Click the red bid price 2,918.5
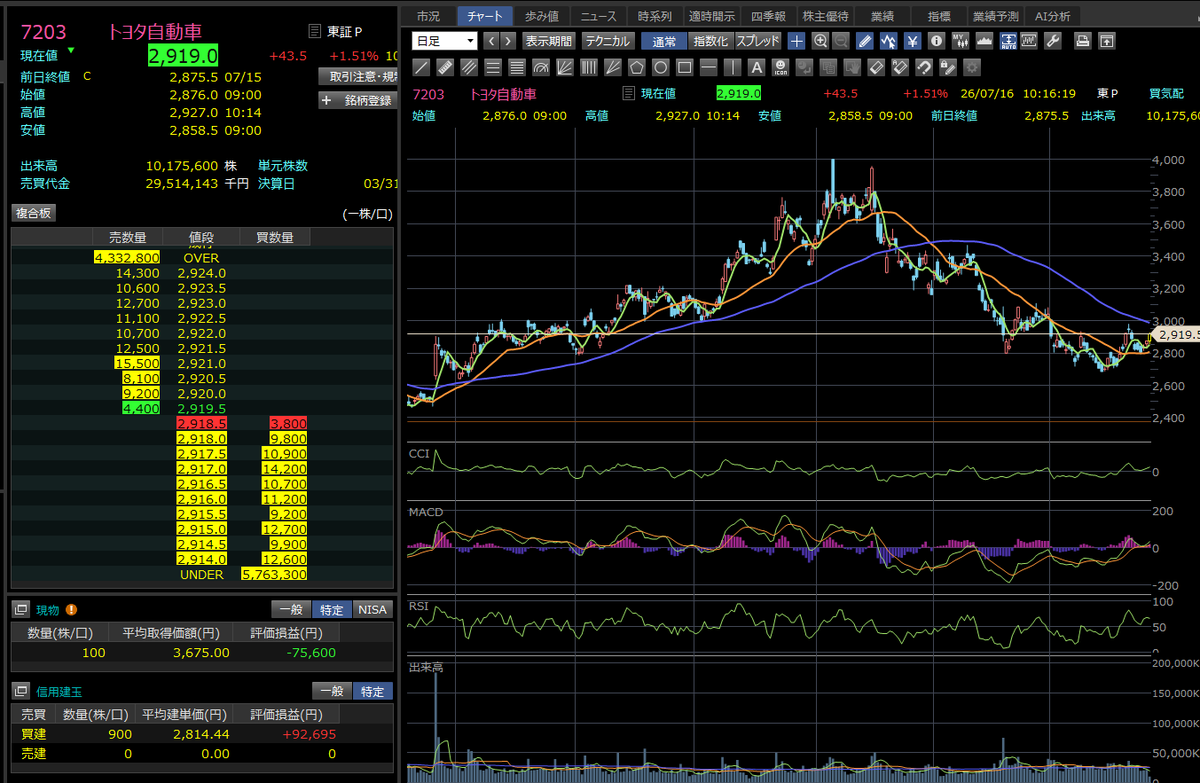This screenshot has width=1200, height=783. (201, 424)
